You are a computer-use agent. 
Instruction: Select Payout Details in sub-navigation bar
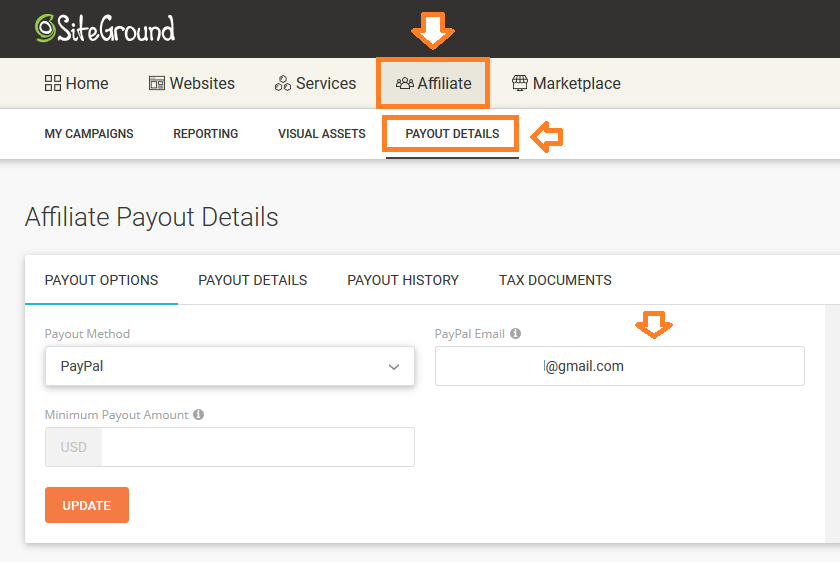coord(452,134)
